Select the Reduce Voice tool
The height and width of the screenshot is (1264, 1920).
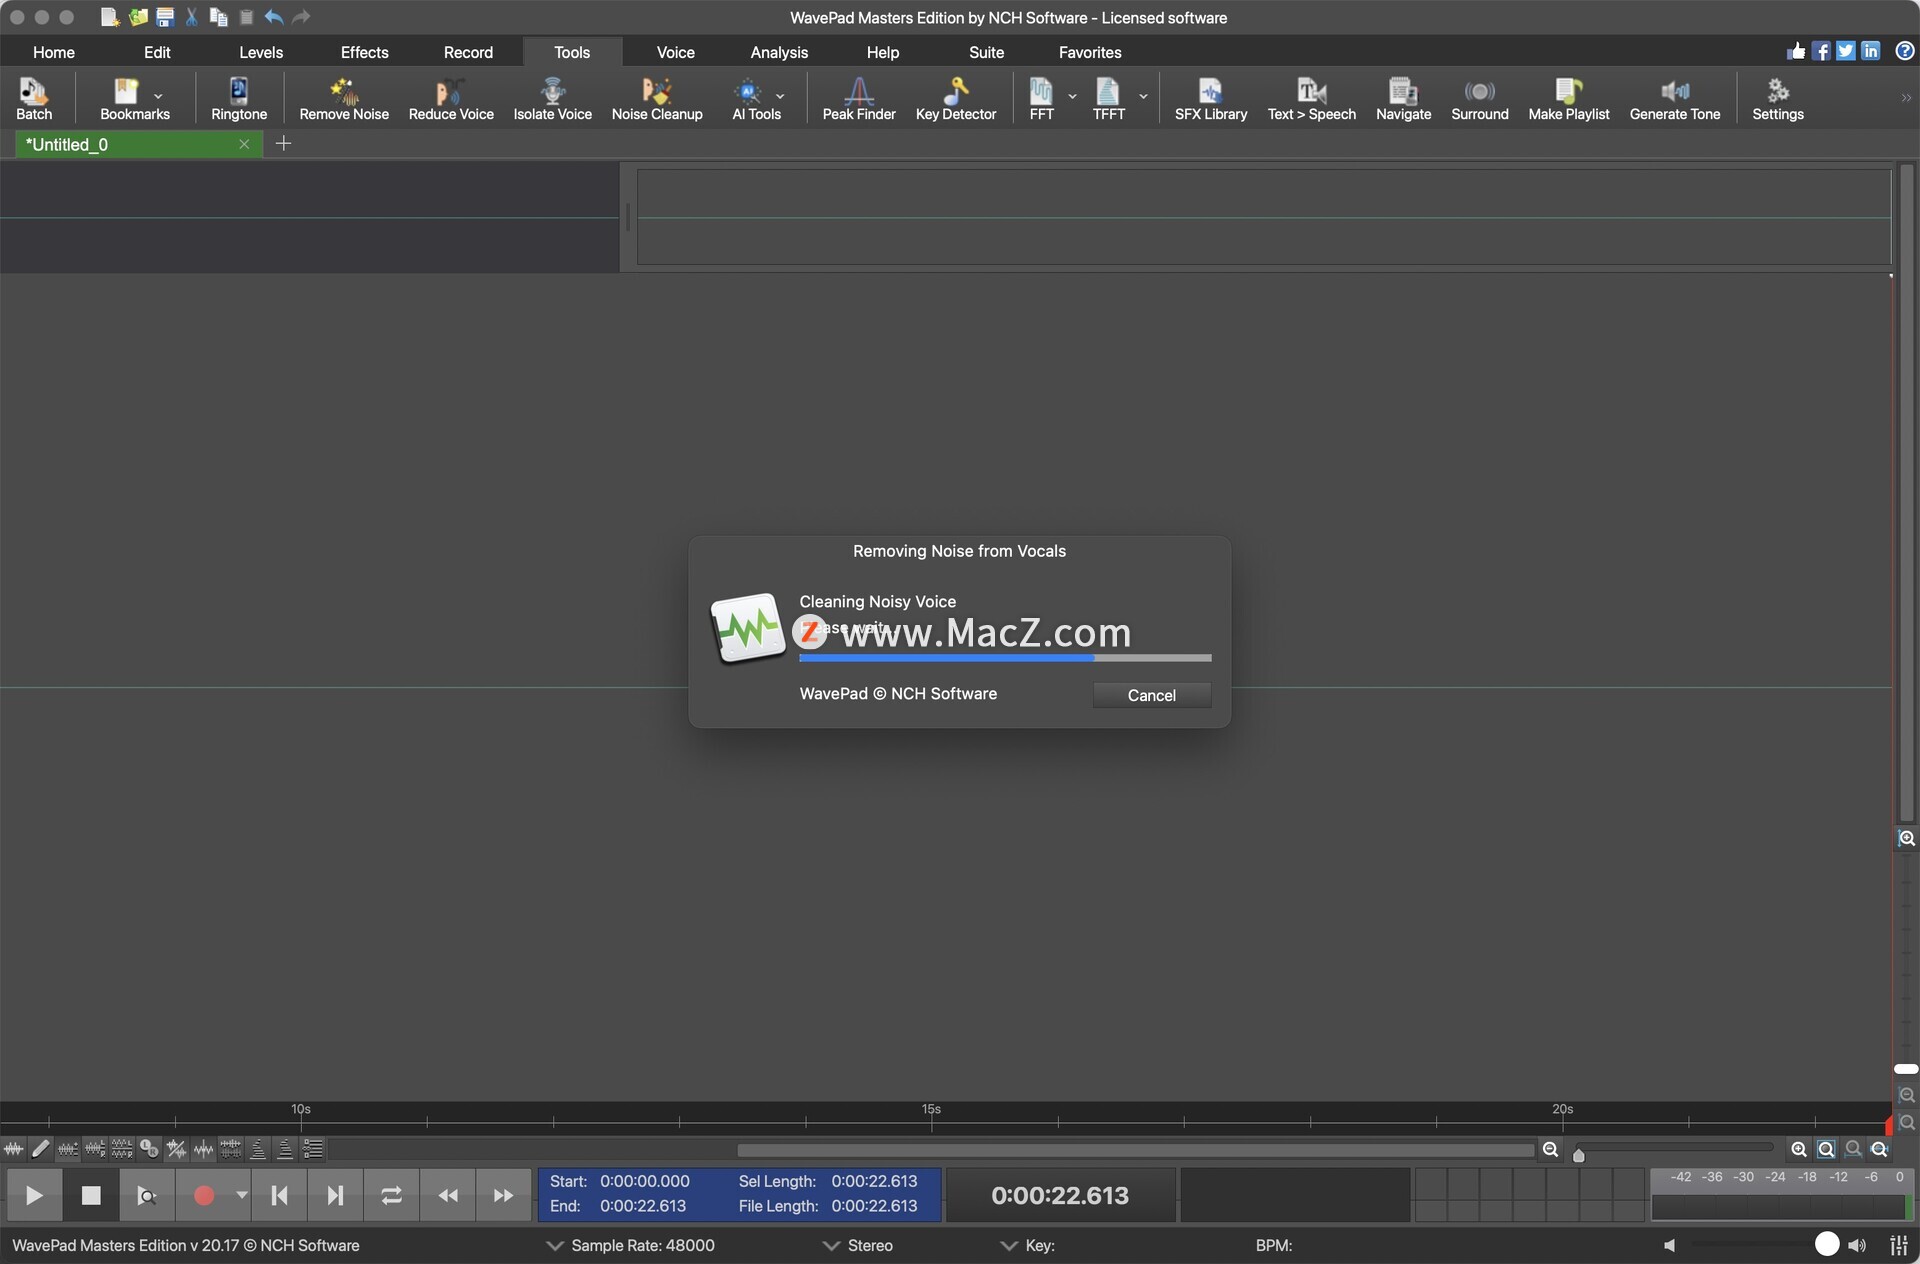451,99
